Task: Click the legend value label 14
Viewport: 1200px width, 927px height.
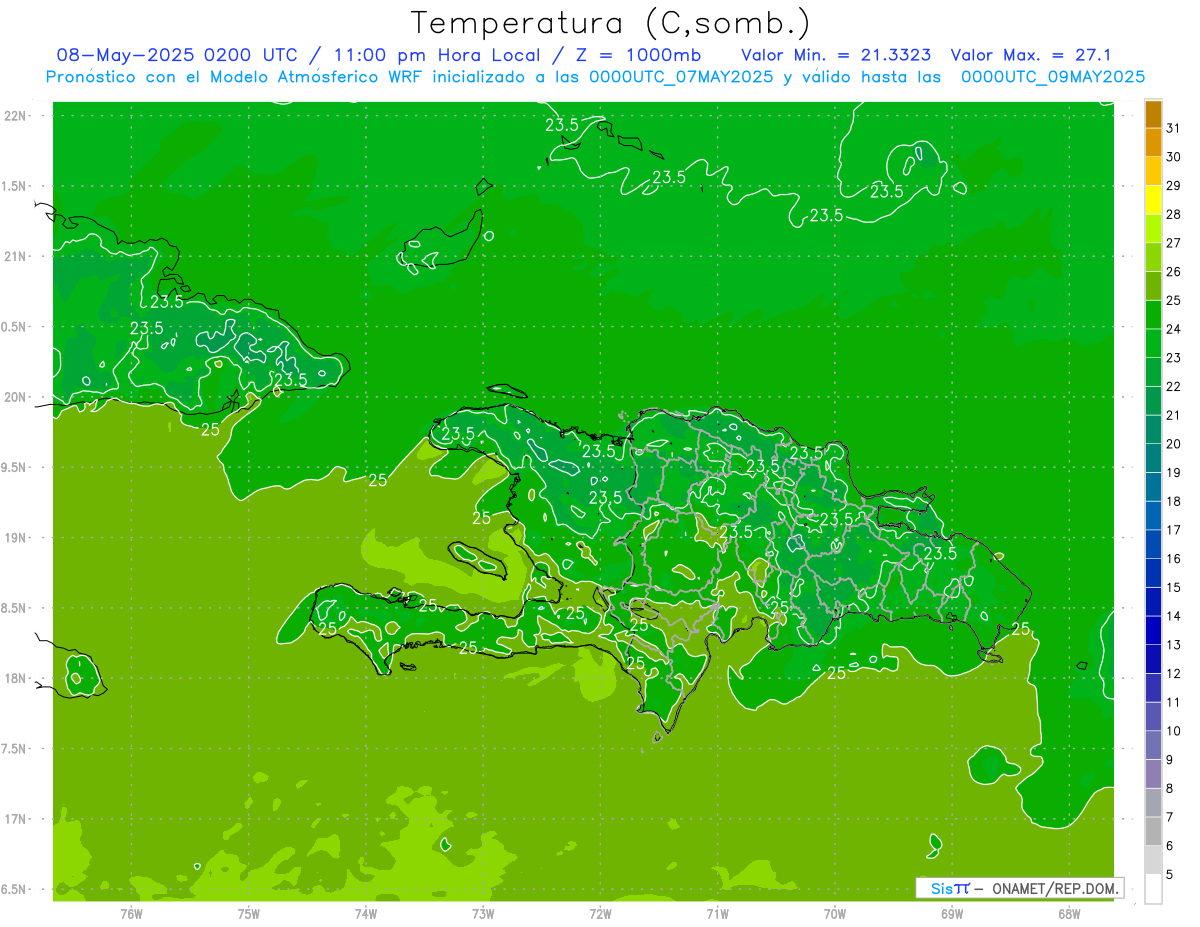Action: tap(1173, 616)
